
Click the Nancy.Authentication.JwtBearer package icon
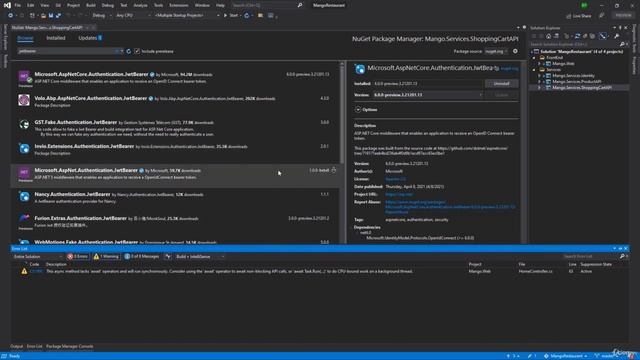point(24,196)
